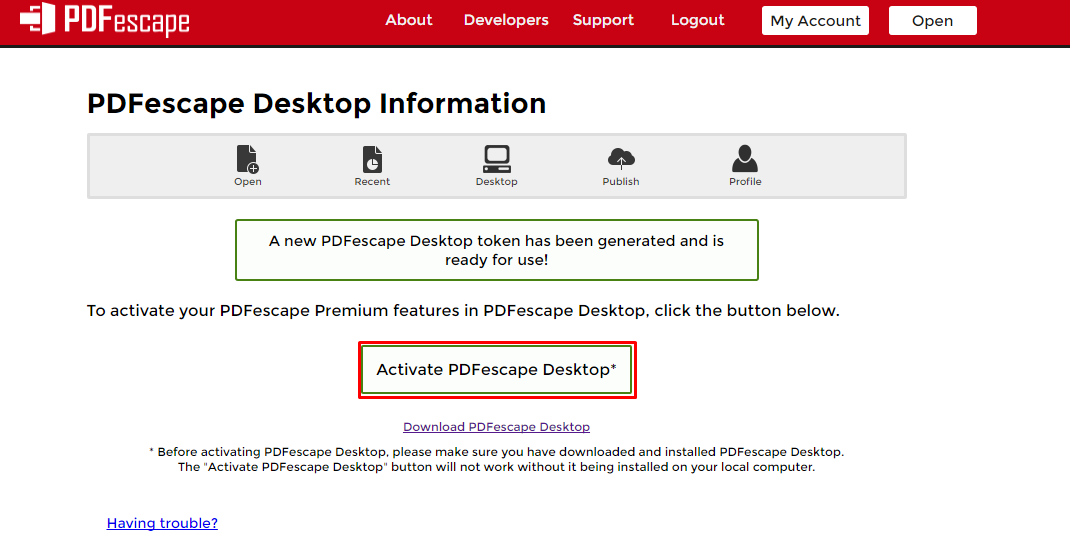
Task: Click the token generated confirmation message
Action: (x=497, y=250)
